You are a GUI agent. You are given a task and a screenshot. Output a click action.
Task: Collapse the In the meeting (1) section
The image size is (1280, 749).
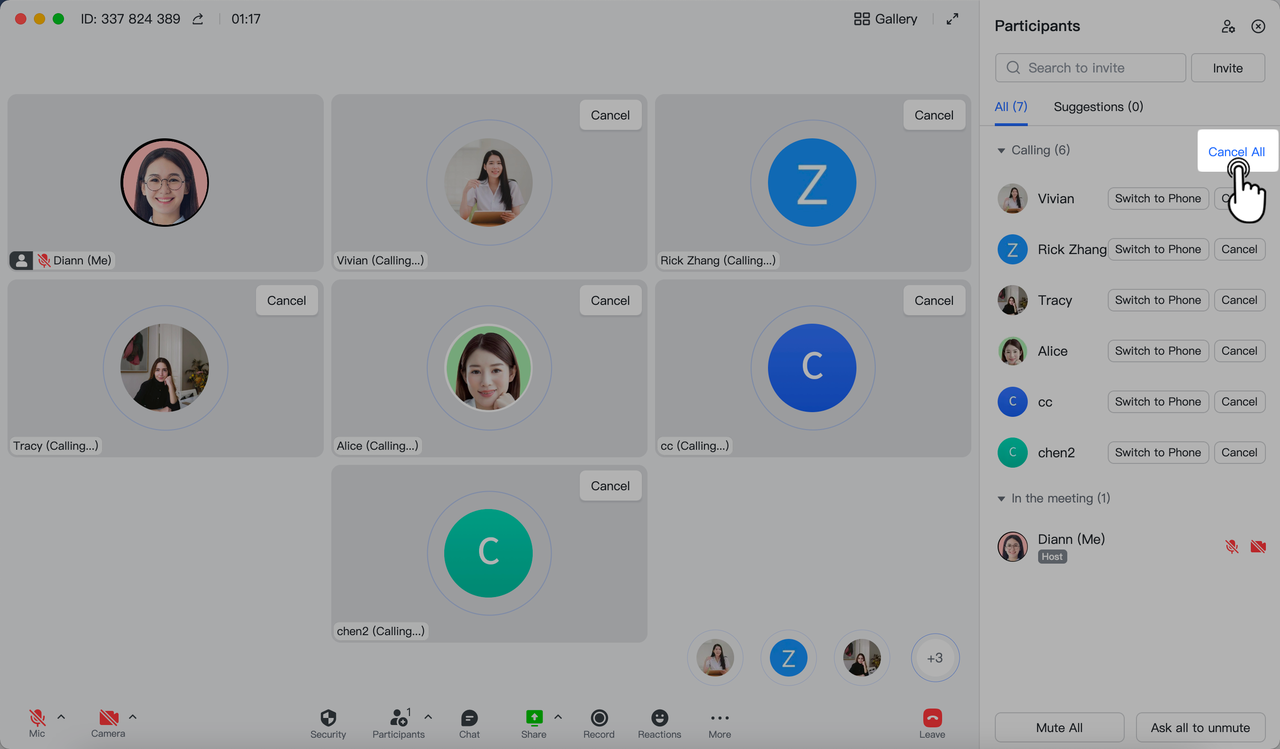coord(1001,499)
